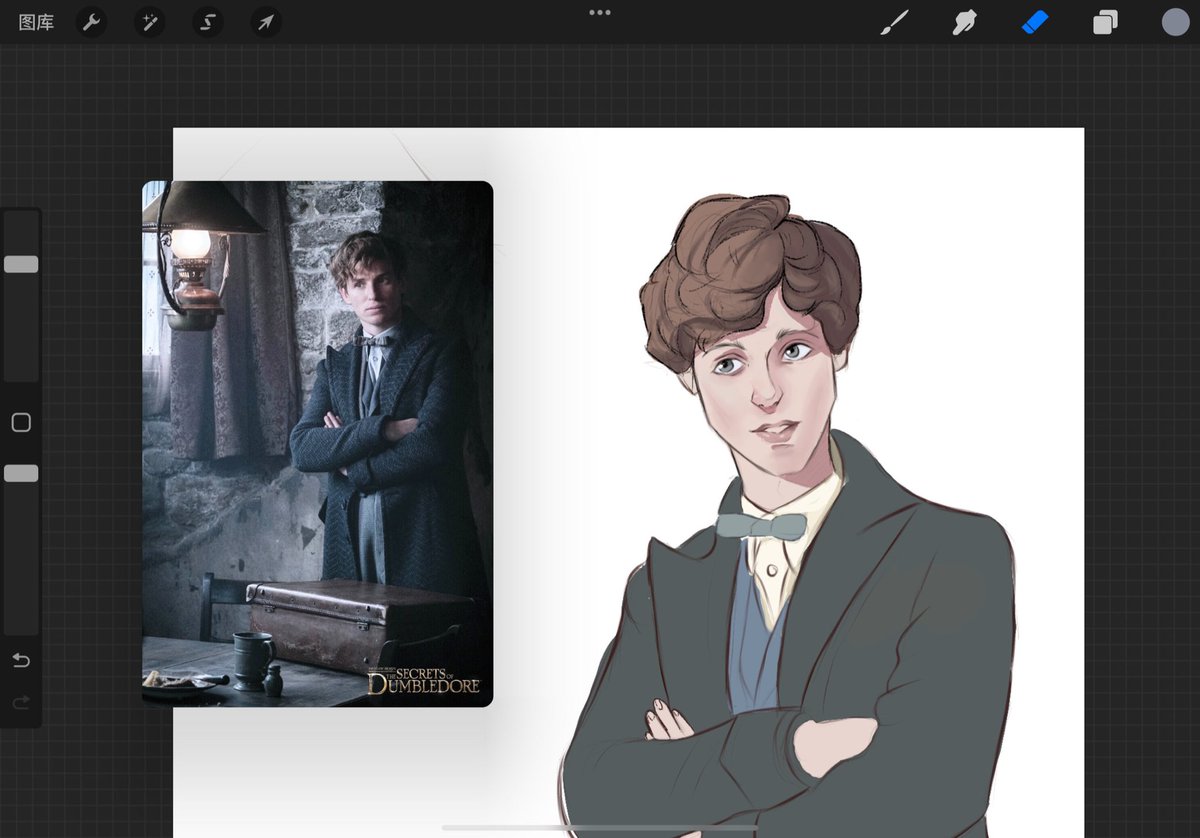Select the Brush tool

pos(894,22)
